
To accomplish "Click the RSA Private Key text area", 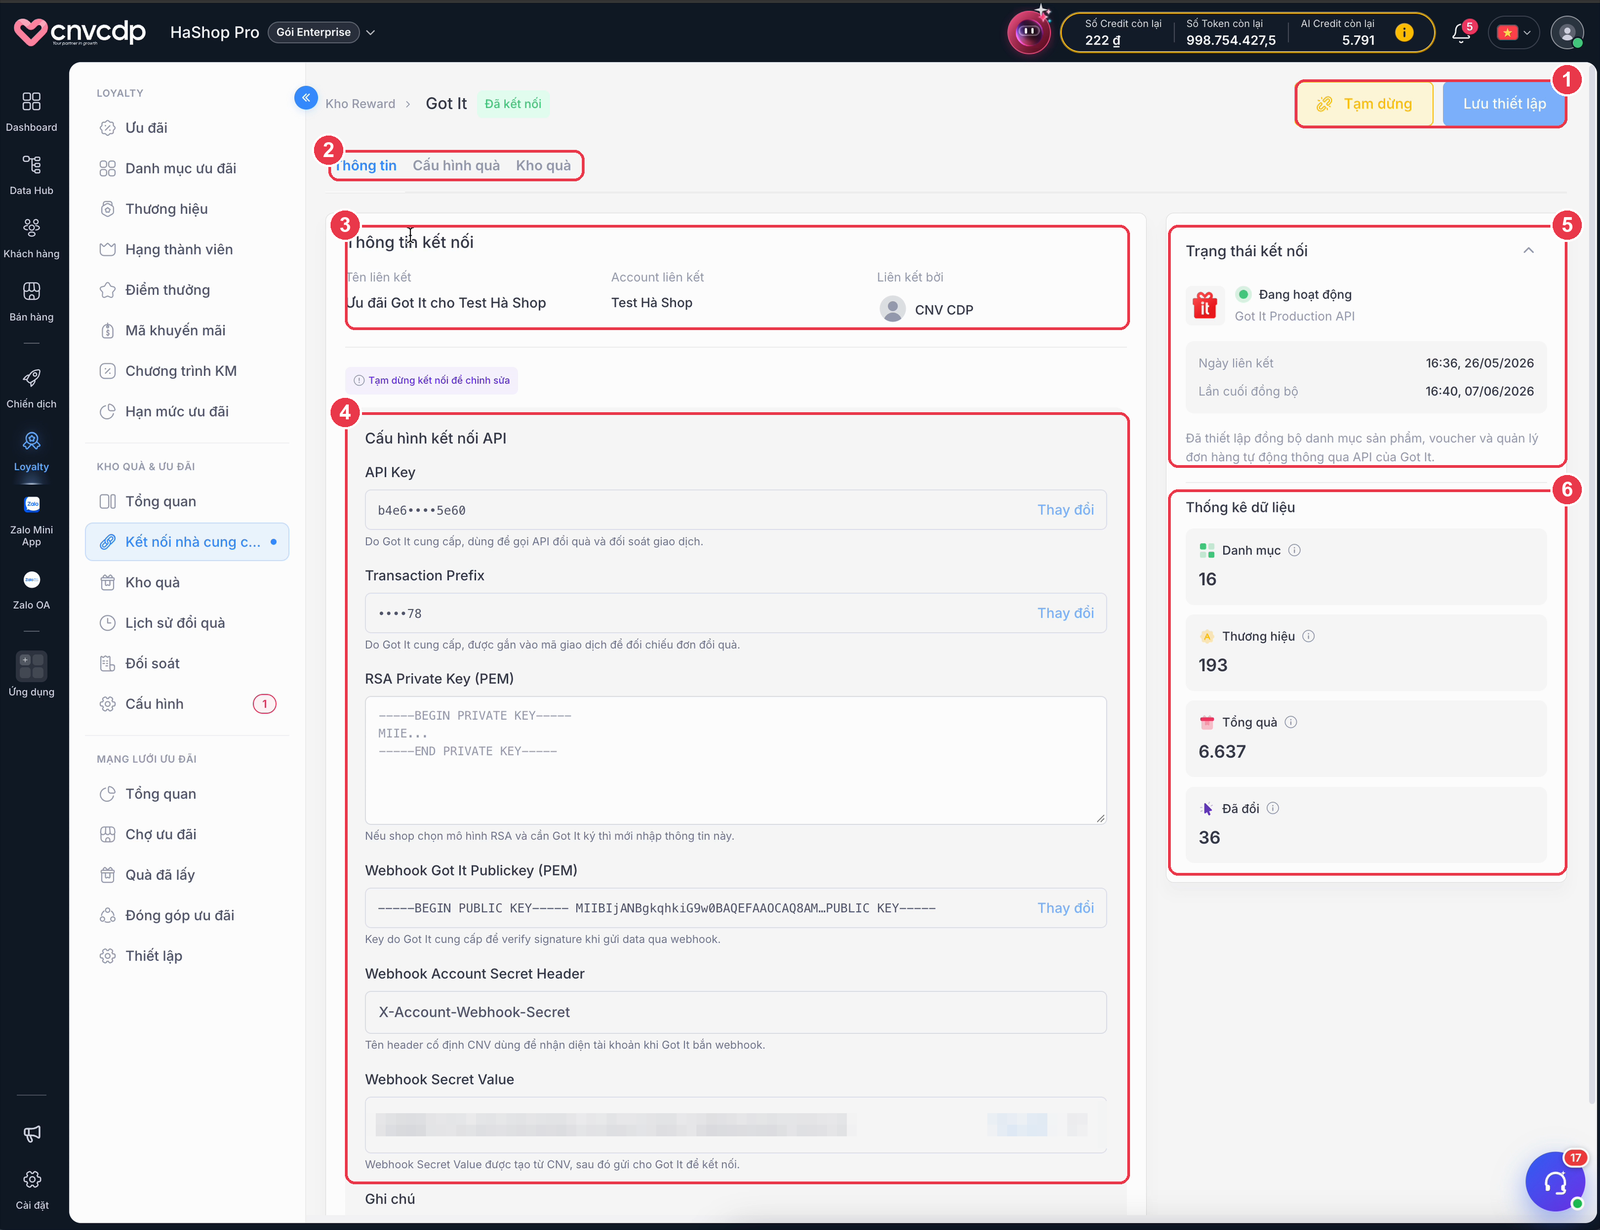I will point(736,760).
